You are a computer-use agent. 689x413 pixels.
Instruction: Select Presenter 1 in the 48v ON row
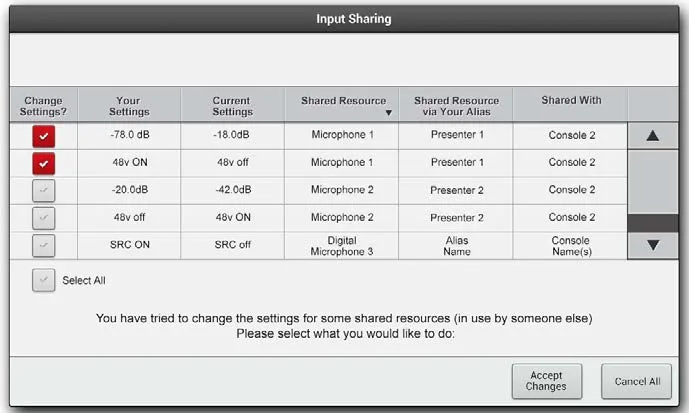point(456,163)
